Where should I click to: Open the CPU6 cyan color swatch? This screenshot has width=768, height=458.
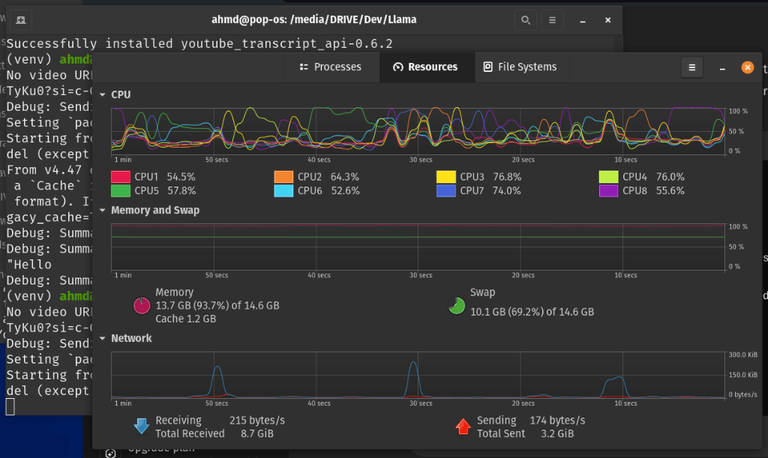tap(284, 191)
